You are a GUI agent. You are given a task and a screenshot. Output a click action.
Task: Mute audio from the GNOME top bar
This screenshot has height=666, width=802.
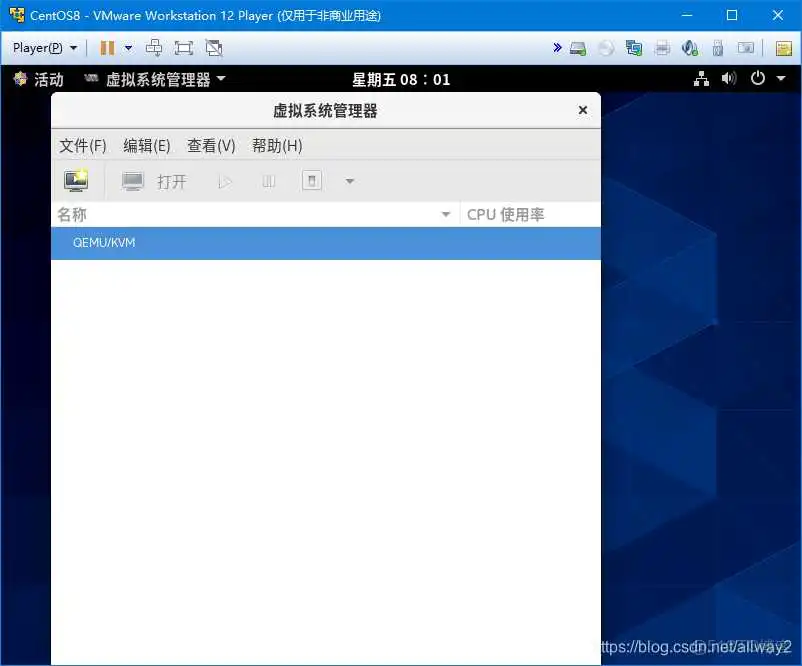click(x=729, y=78)
